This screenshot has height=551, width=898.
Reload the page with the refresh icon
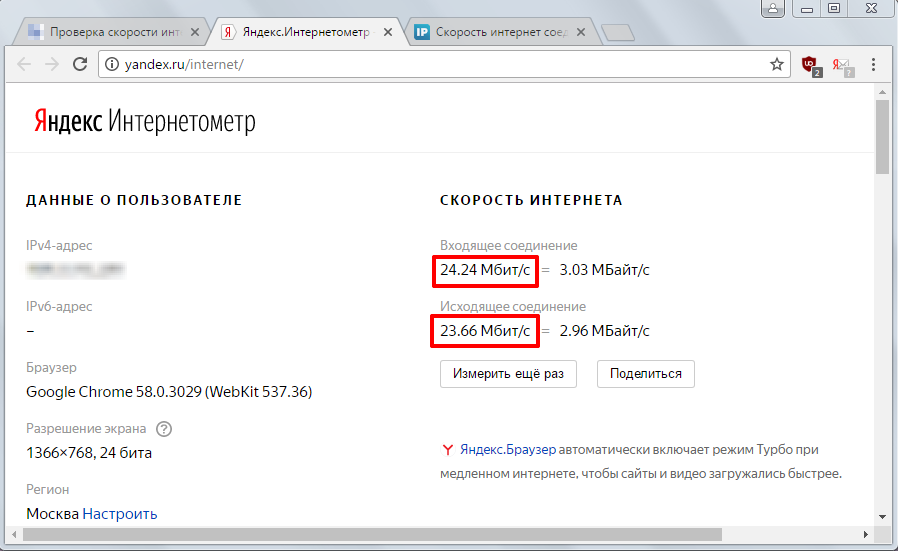pyautogui.click(x=80, y=64)
